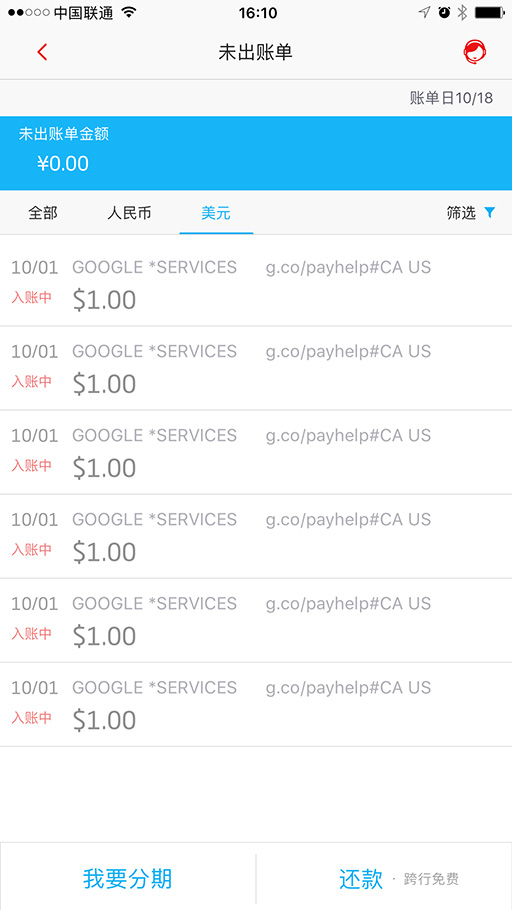512x910 pixels.
Task: Open the 筛选 filter dropdown
Action: click(x=471, y=213)
